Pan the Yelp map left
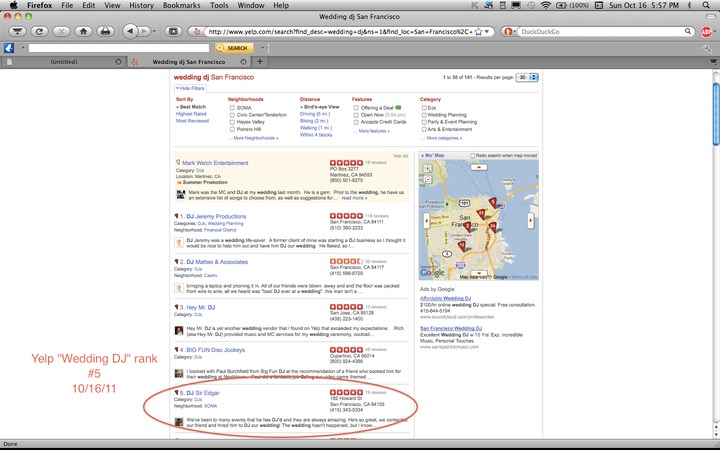The width and height of the screenshot is (720, 450). (x=427, y=220)
